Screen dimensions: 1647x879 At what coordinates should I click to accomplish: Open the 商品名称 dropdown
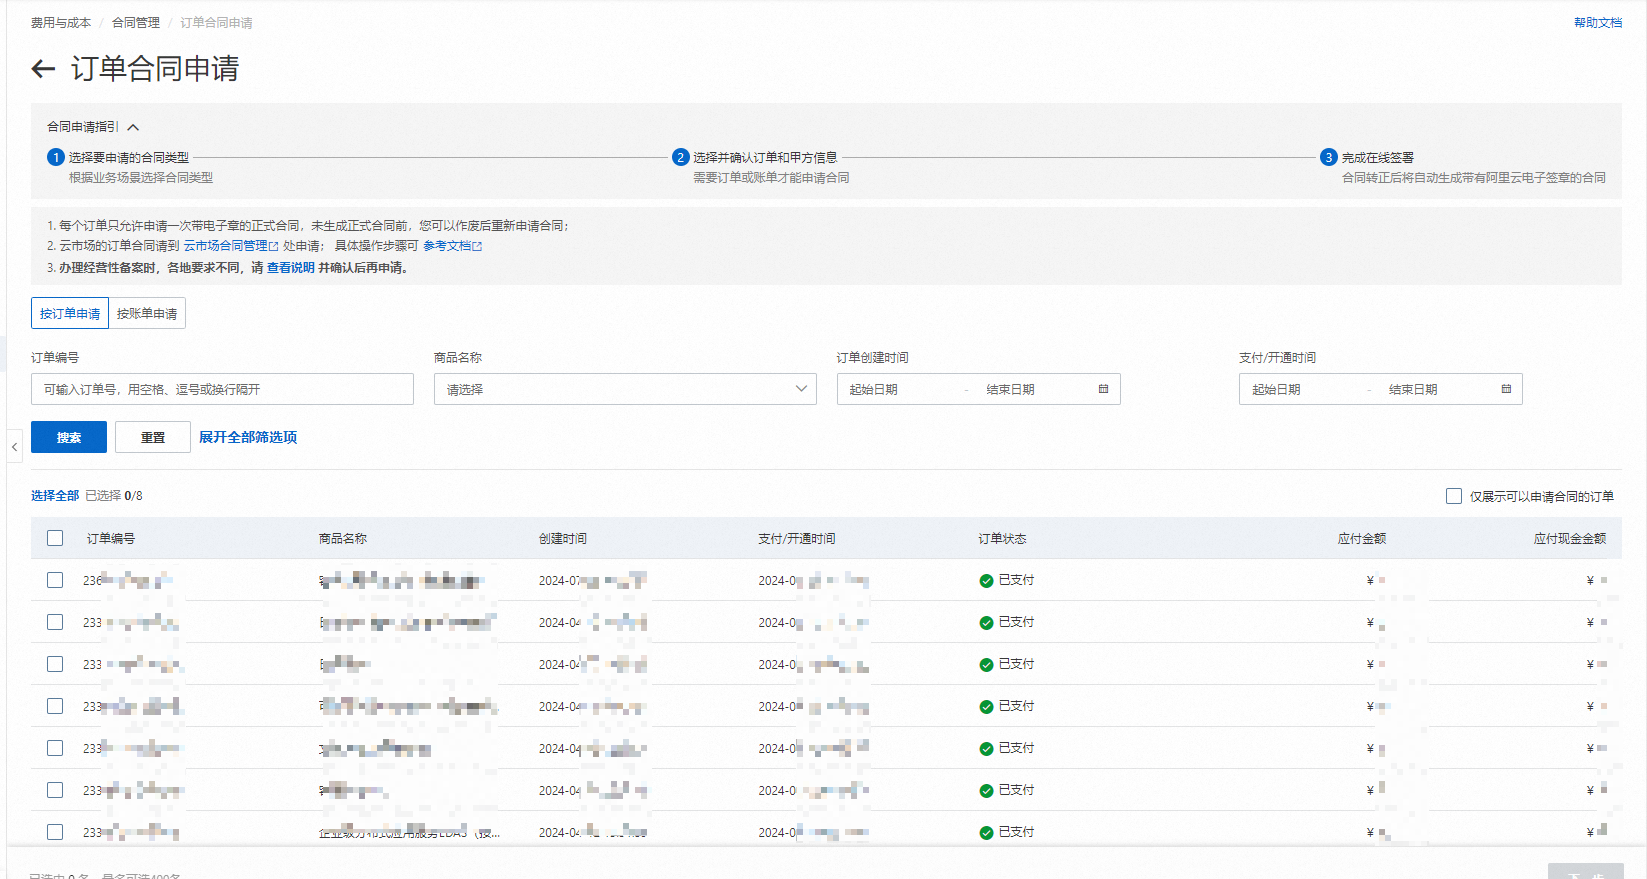coord(625,389)
